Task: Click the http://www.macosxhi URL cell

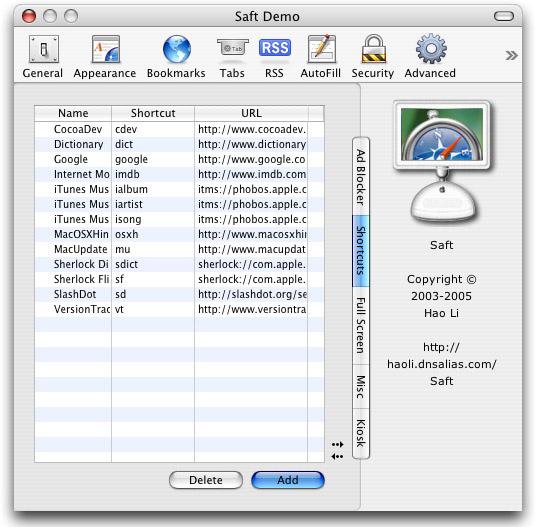Action: (251, 234)
